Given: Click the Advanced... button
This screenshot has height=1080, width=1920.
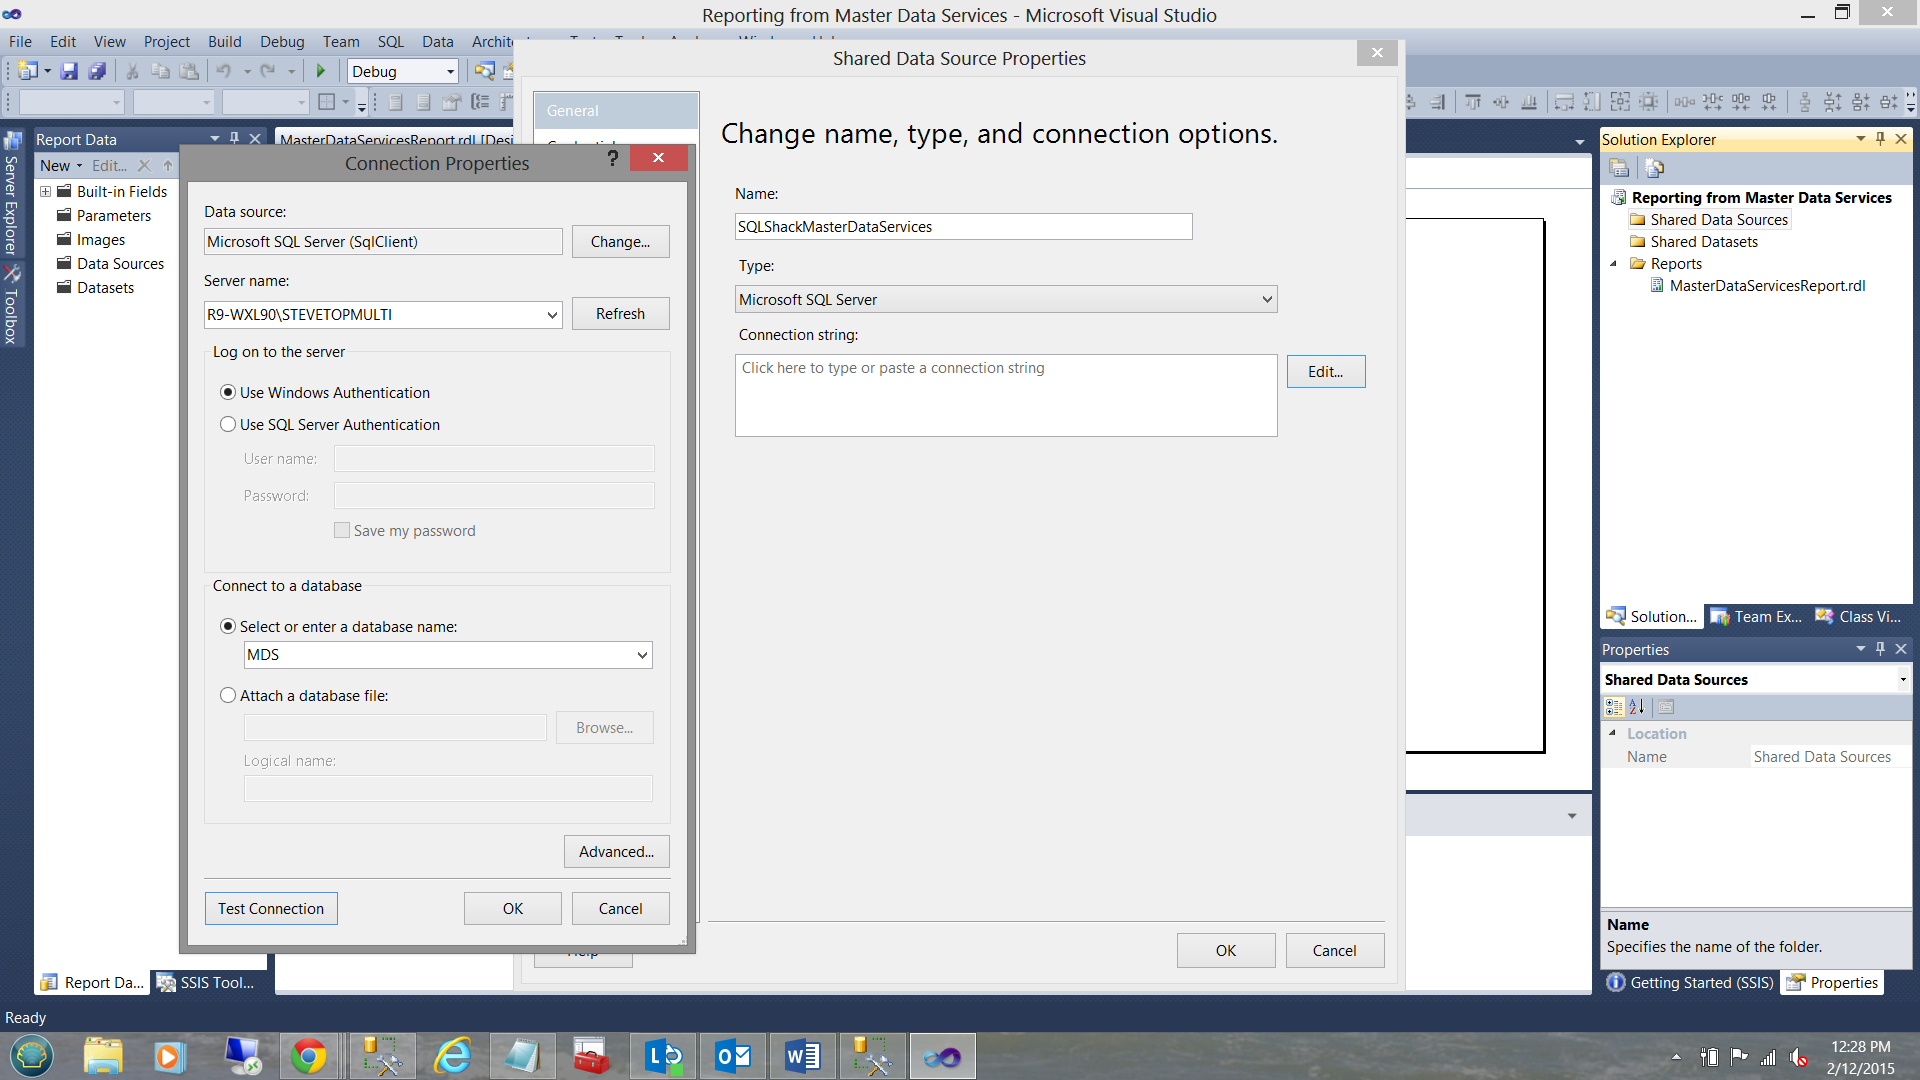Looking at the screenshot, I should point(616,851).
